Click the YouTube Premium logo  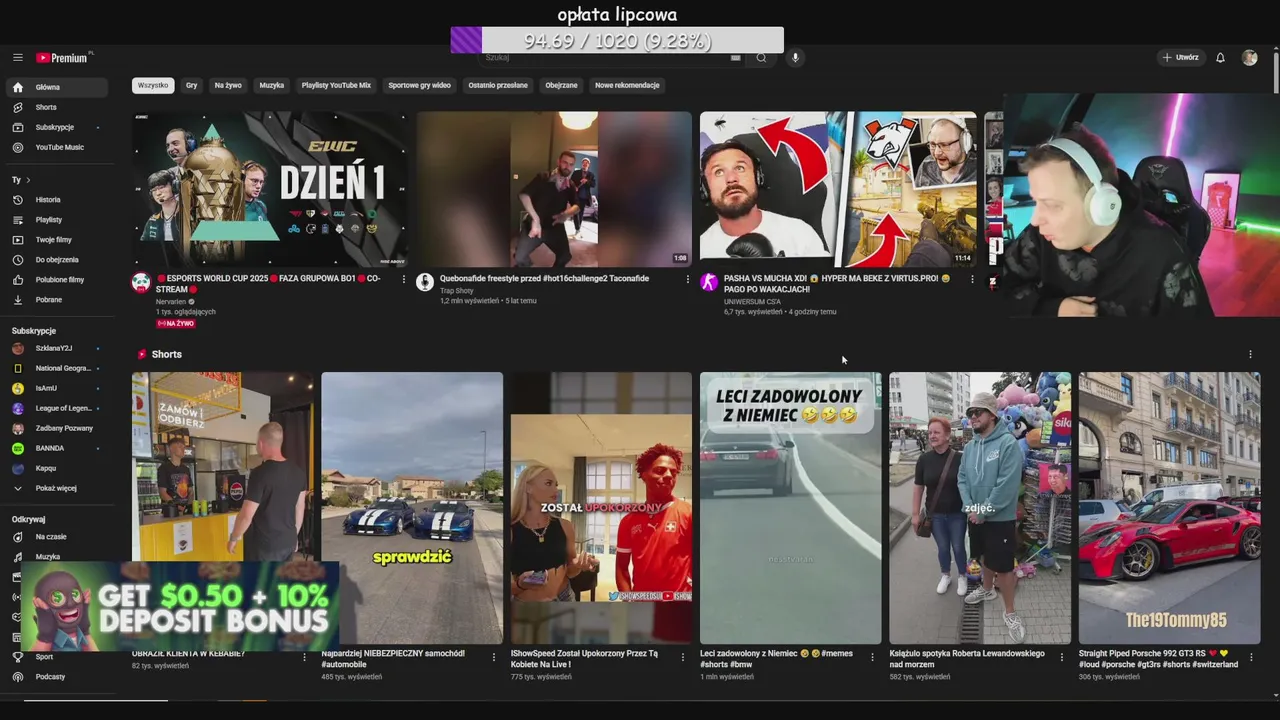[63, 58]
